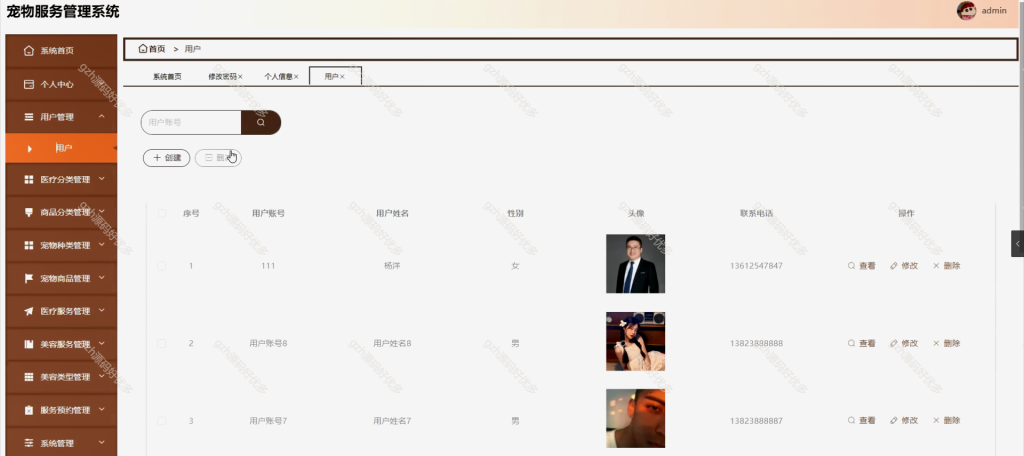This screenshot has height=456, width=1024.
Task: Click the 医疗分类管理 grid icon
Action: [x=28, y=180]
